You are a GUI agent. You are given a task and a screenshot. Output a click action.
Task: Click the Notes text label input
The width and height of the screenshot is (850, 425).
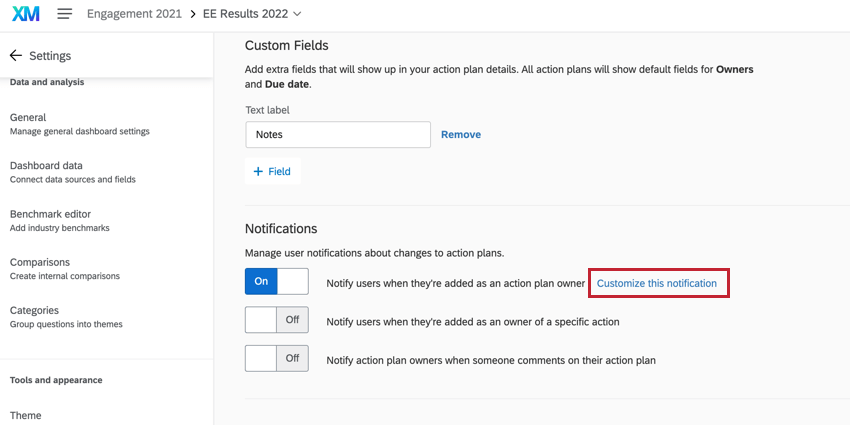pos(337,134)
